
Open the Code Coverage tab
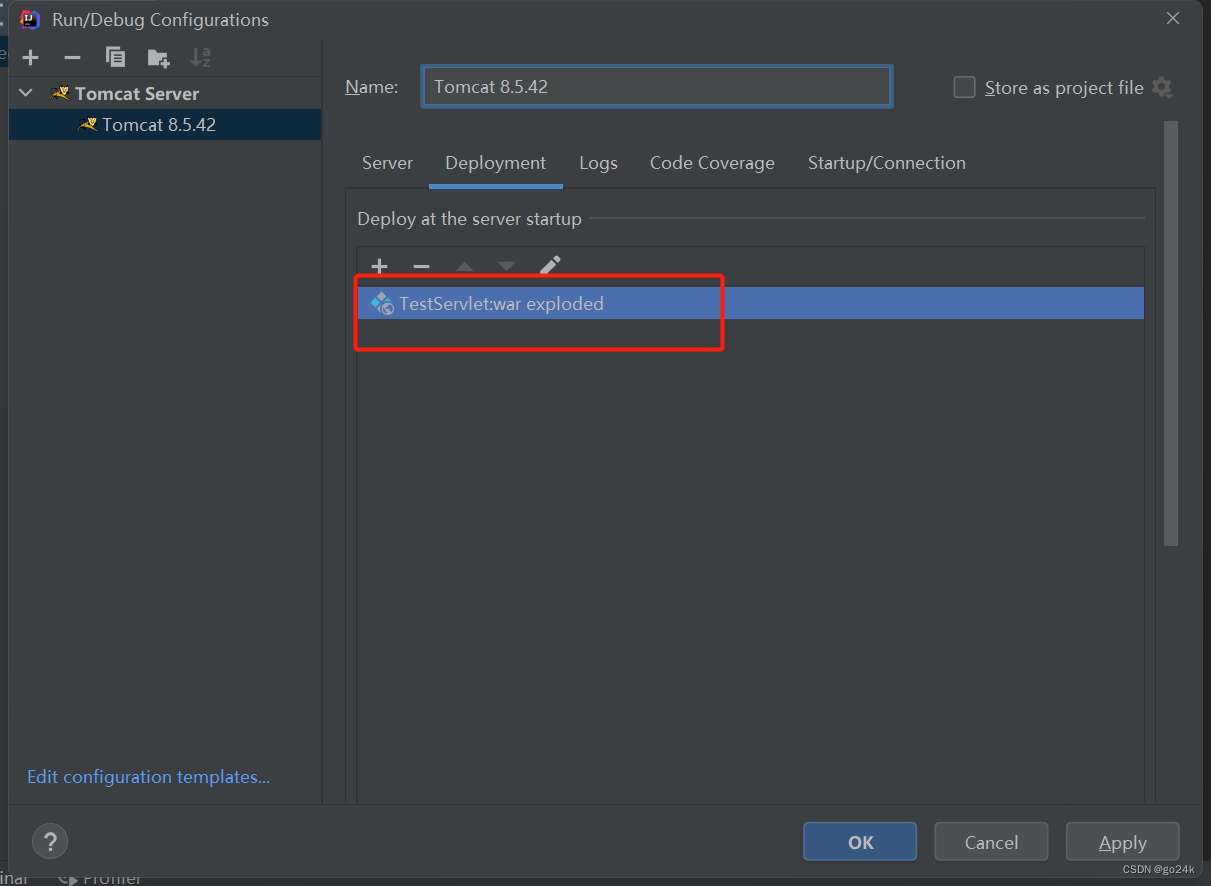pos(712,163)
